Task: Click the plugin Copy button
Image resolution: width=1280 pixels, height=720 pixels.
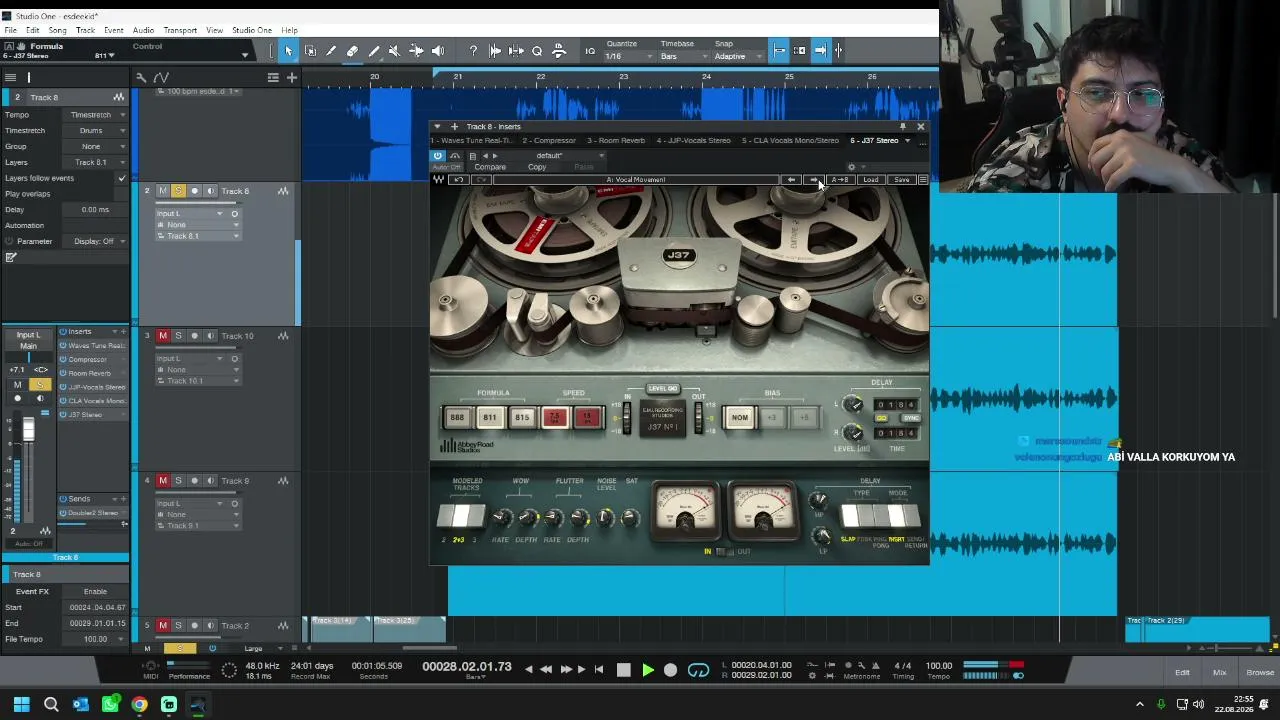Action: 537,167
